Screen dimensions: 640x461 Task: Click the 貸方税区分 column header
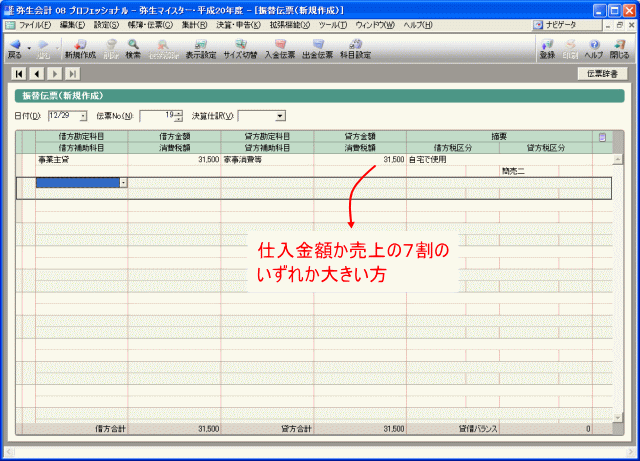(546, 148)
